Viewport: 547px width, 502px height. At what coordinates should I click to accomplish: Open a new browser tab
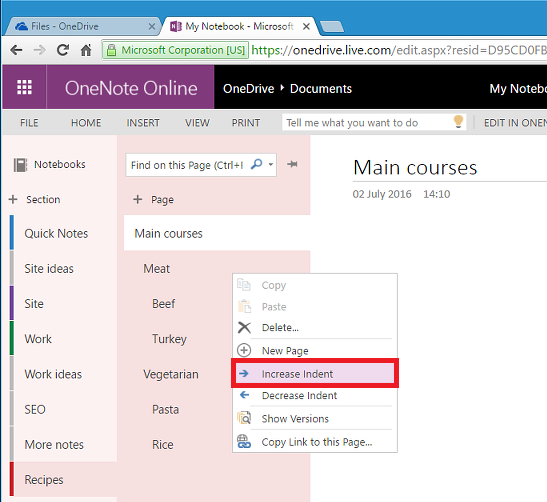(332, 27)
